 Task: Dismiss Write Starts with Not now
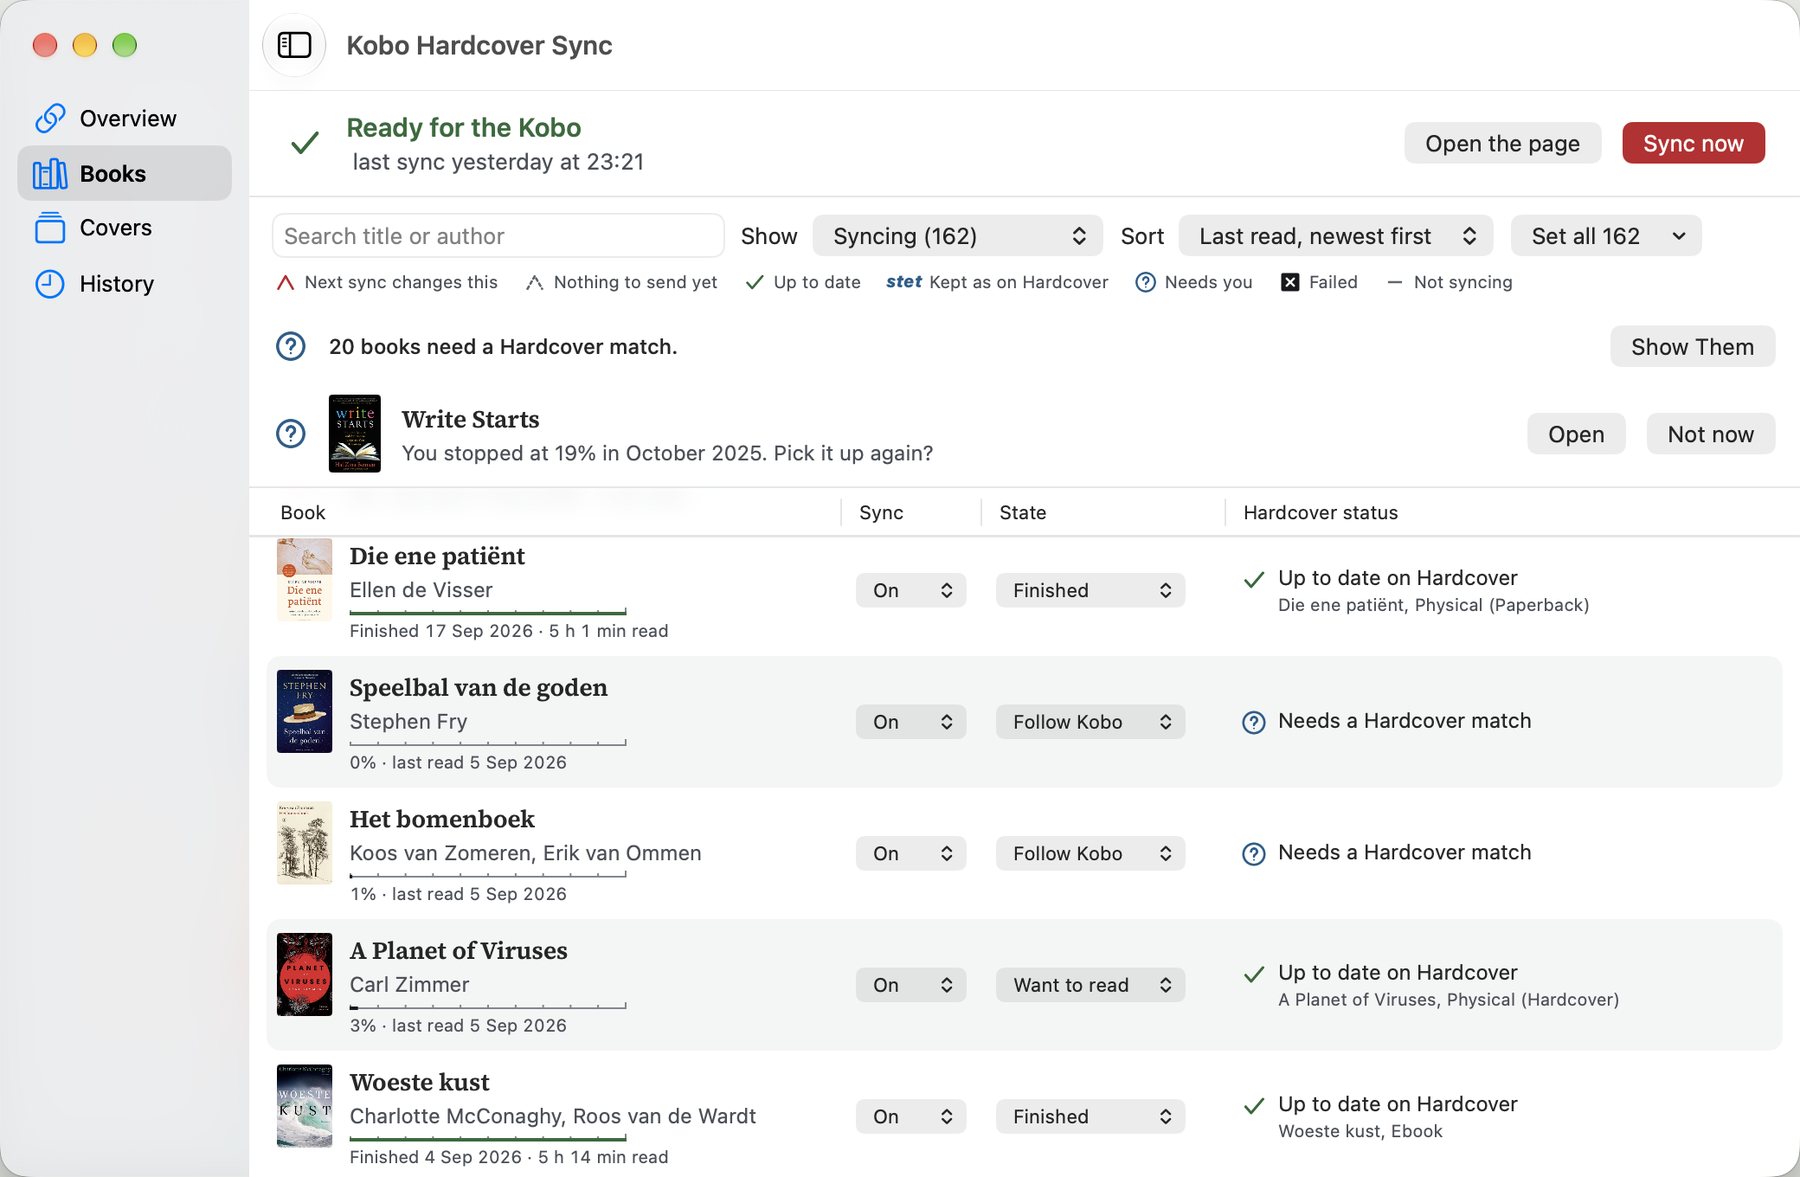(x=1710, y=433)
